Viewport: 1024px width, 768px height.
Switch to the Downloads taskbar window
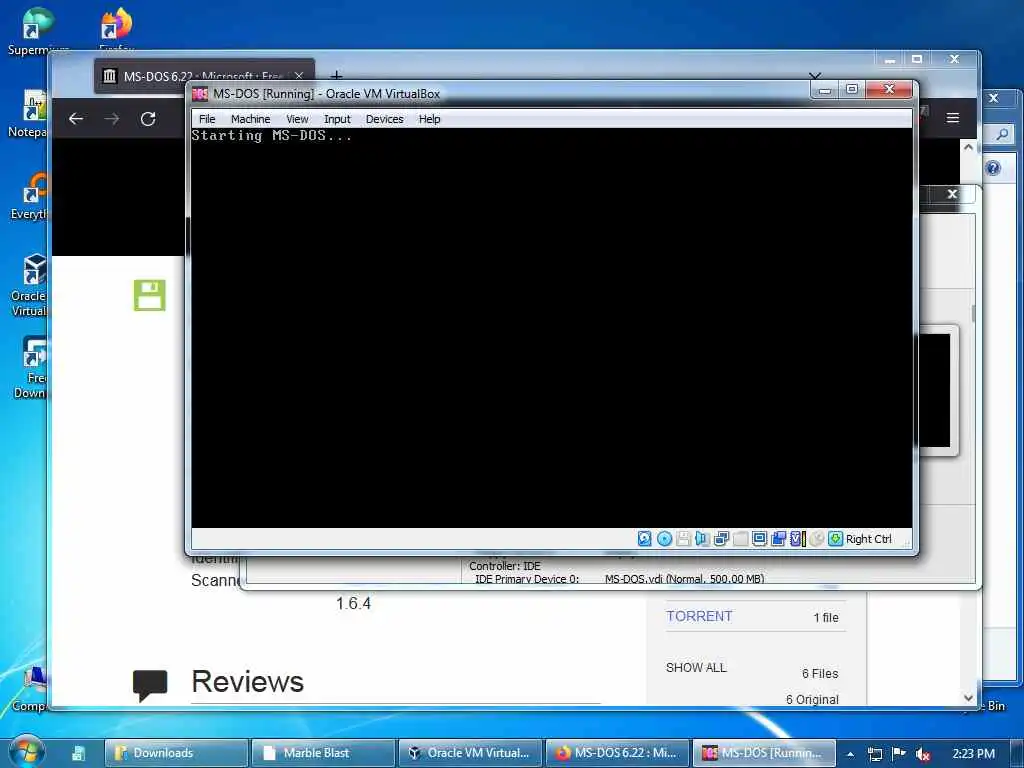[176, 753]
